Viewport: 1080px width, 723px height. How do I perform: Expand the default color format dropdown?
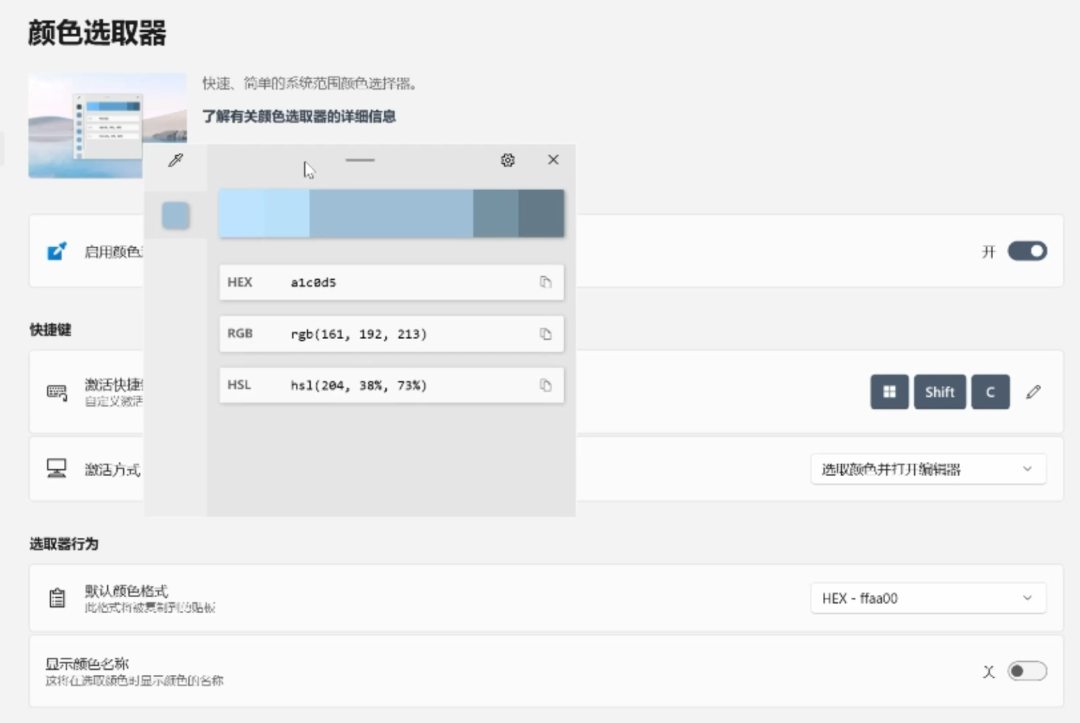tap(927, 598)
